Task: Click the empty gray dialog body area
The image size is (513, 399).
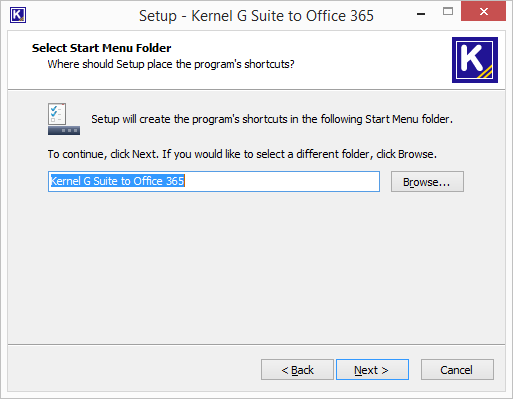Action: pyautogui.click(x=256, y=267)
